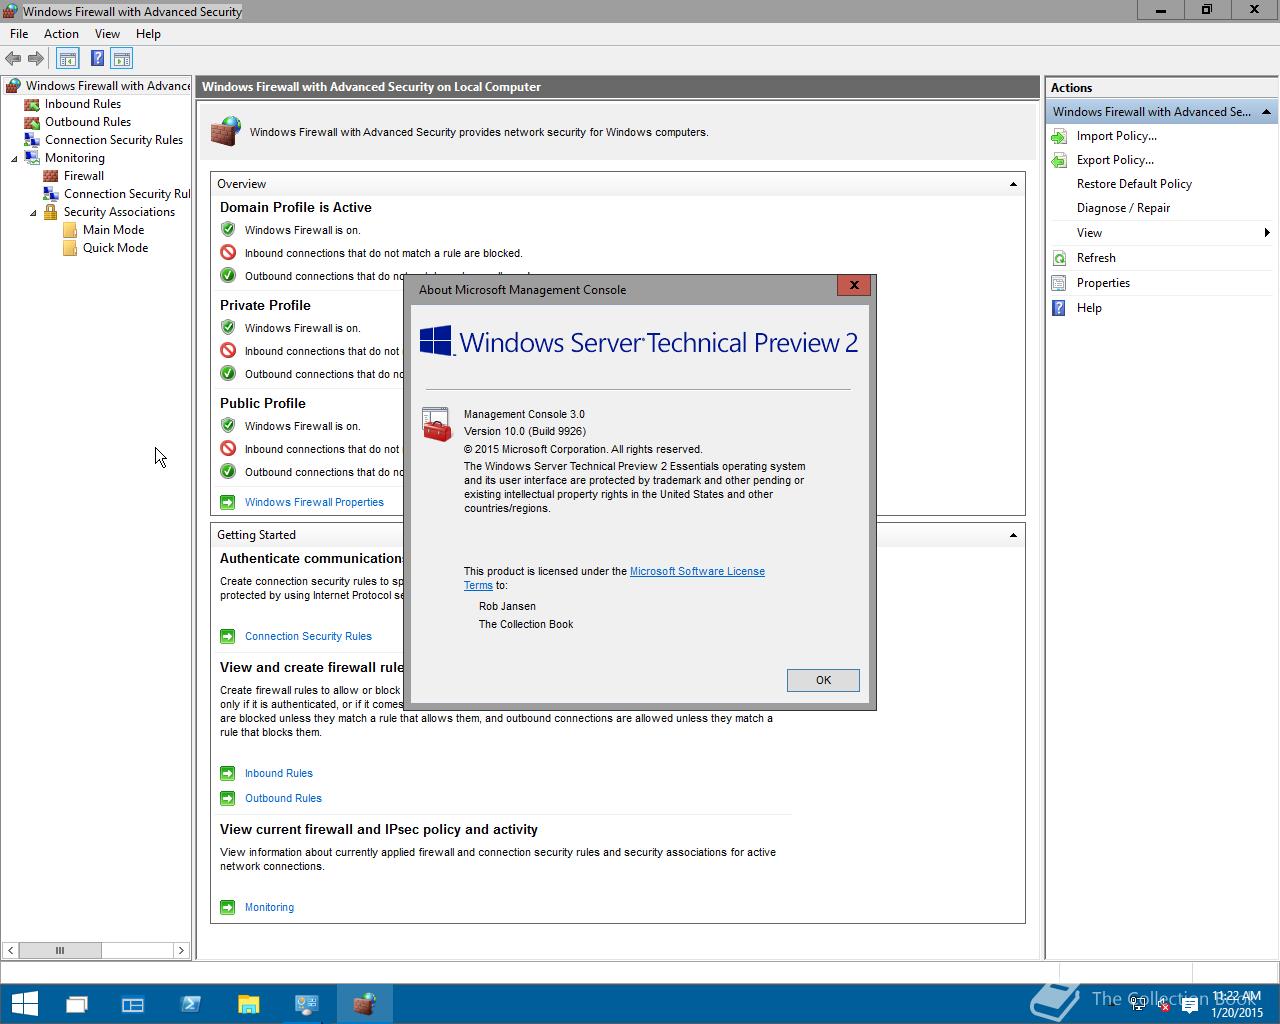This screenshot has height=1024, width=1280.
Task: Select the Monitoring tree node
Action: (x=75, y=158)
